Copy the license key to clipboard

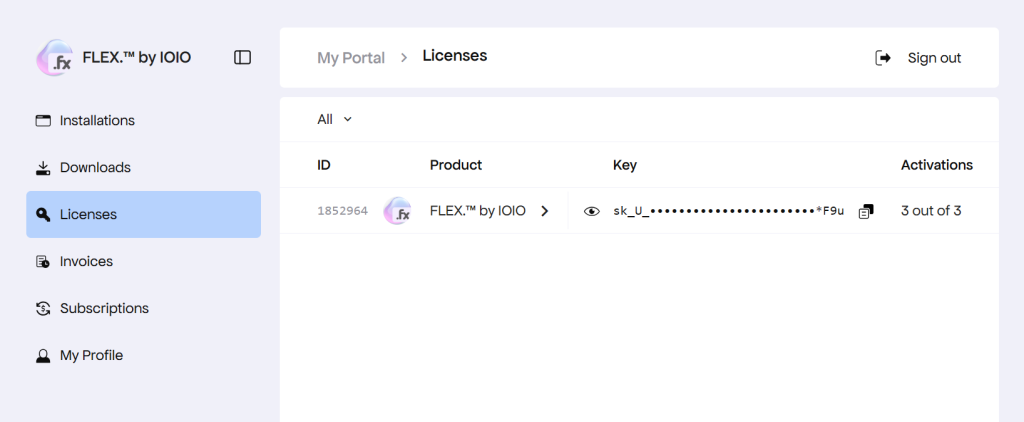coord(866,211)
